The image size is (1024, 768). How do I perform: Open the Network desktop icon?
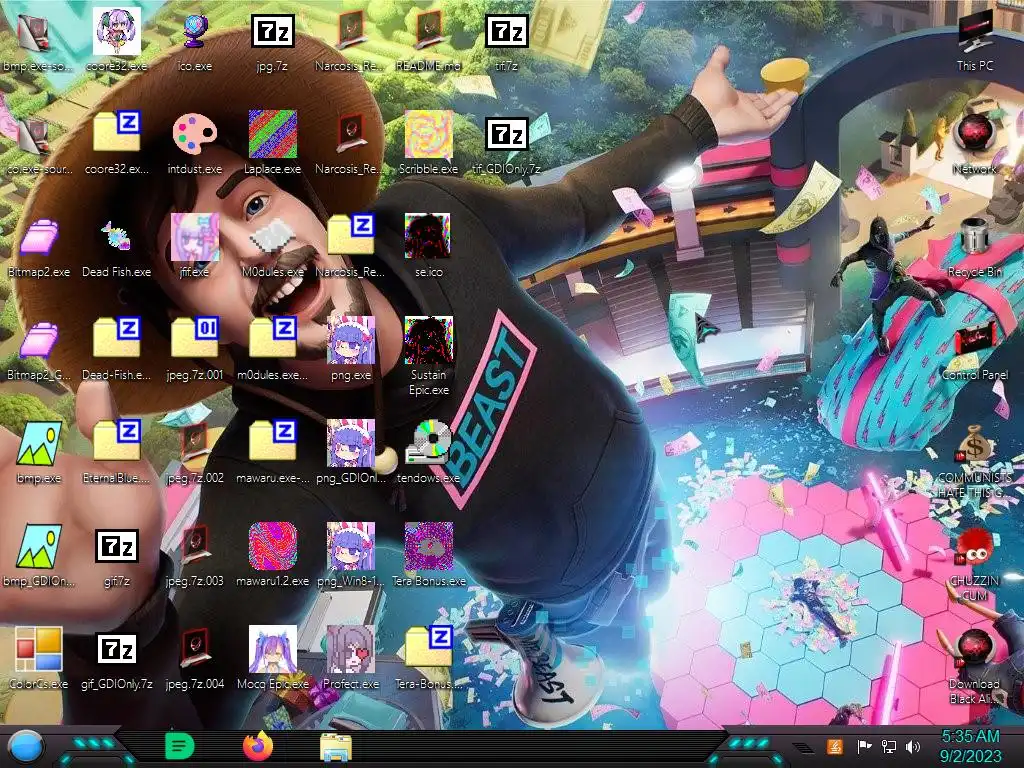click(974, 134)
